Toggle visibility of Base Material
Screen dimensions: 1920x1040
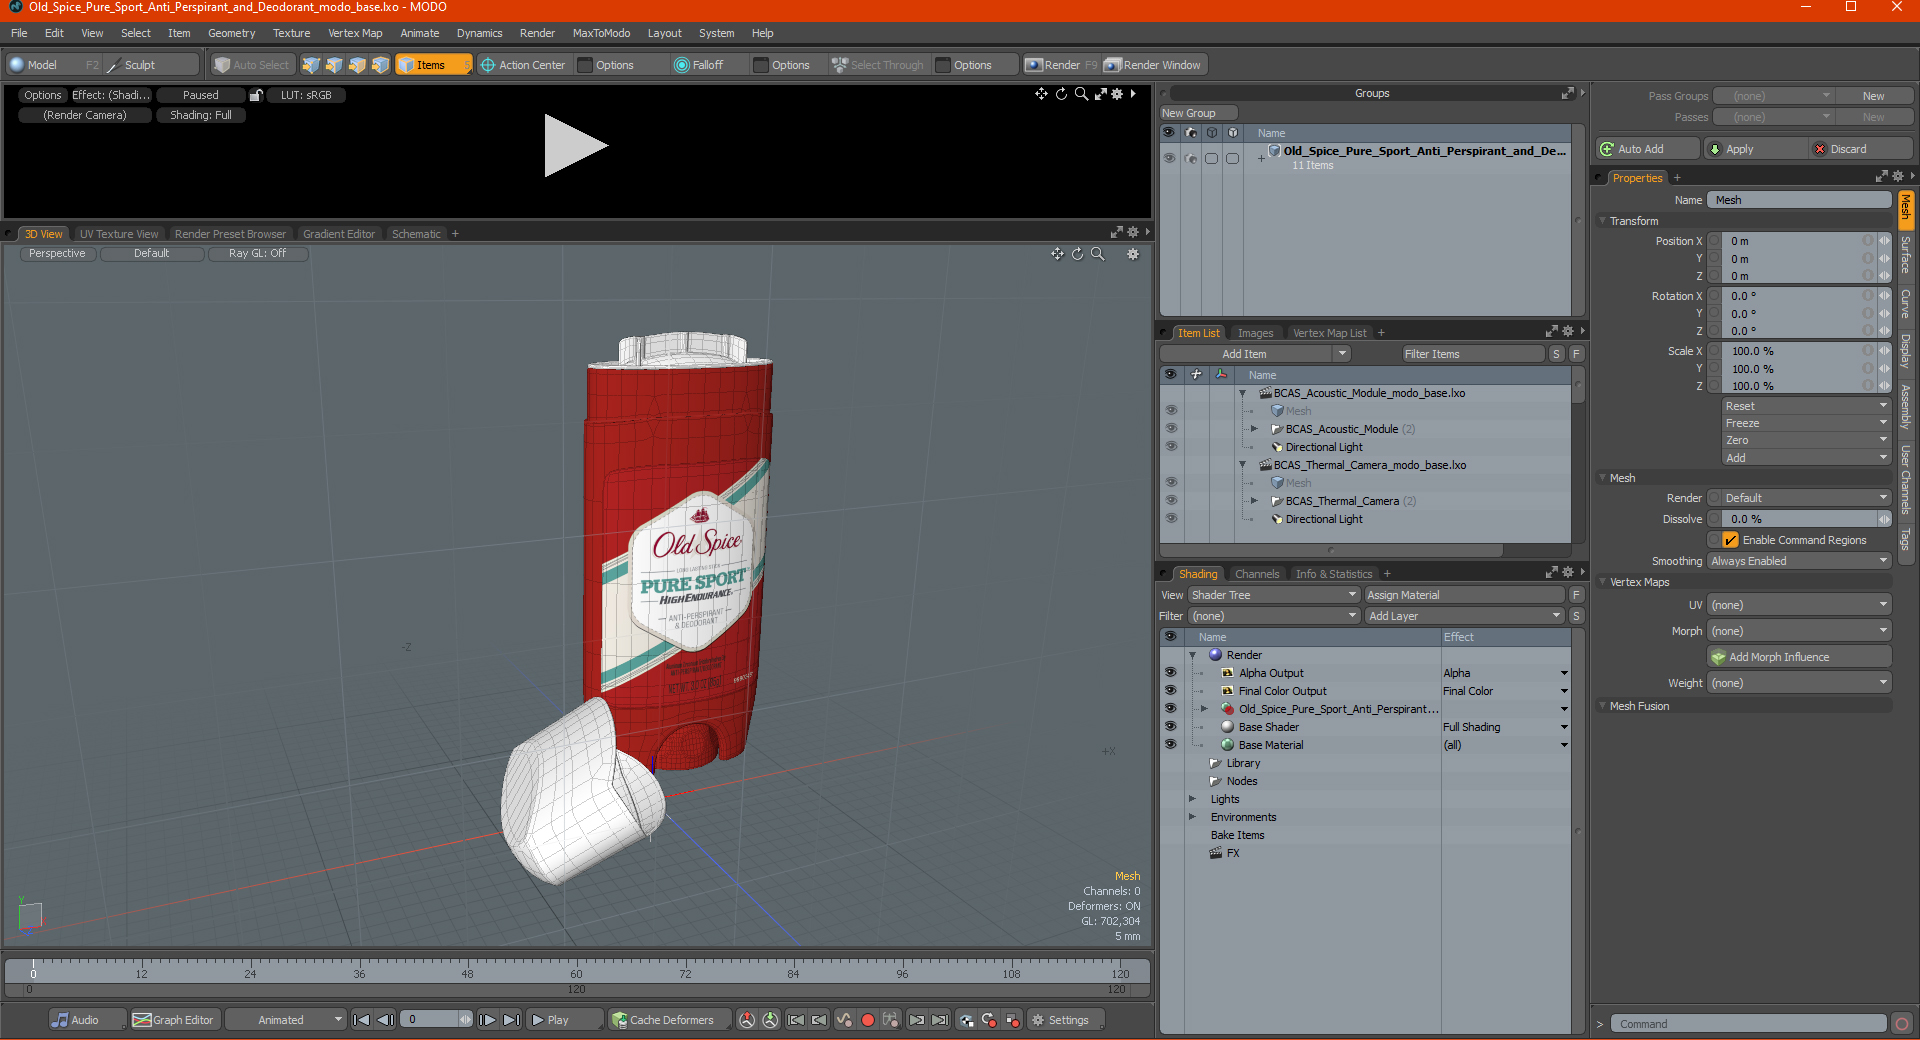[x=1170, y=745]
